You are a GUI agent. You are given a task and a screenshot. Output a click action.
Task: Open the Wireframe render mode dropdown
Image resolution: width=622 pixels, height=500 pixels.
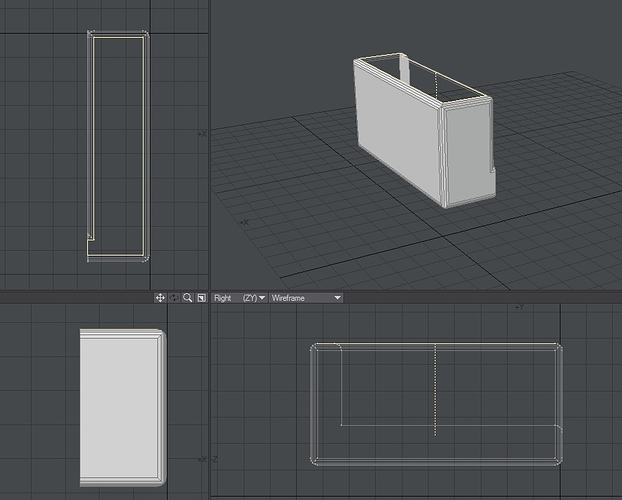click(305, 298)
